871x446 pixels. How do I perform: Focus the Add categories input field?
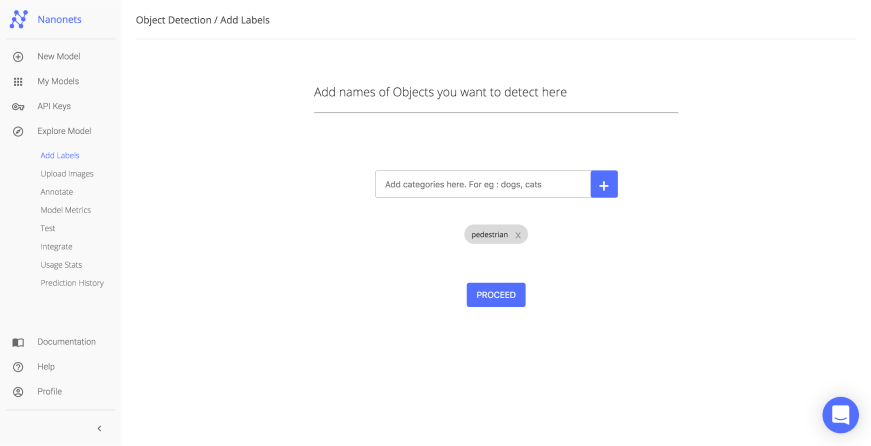pos(482,184)
